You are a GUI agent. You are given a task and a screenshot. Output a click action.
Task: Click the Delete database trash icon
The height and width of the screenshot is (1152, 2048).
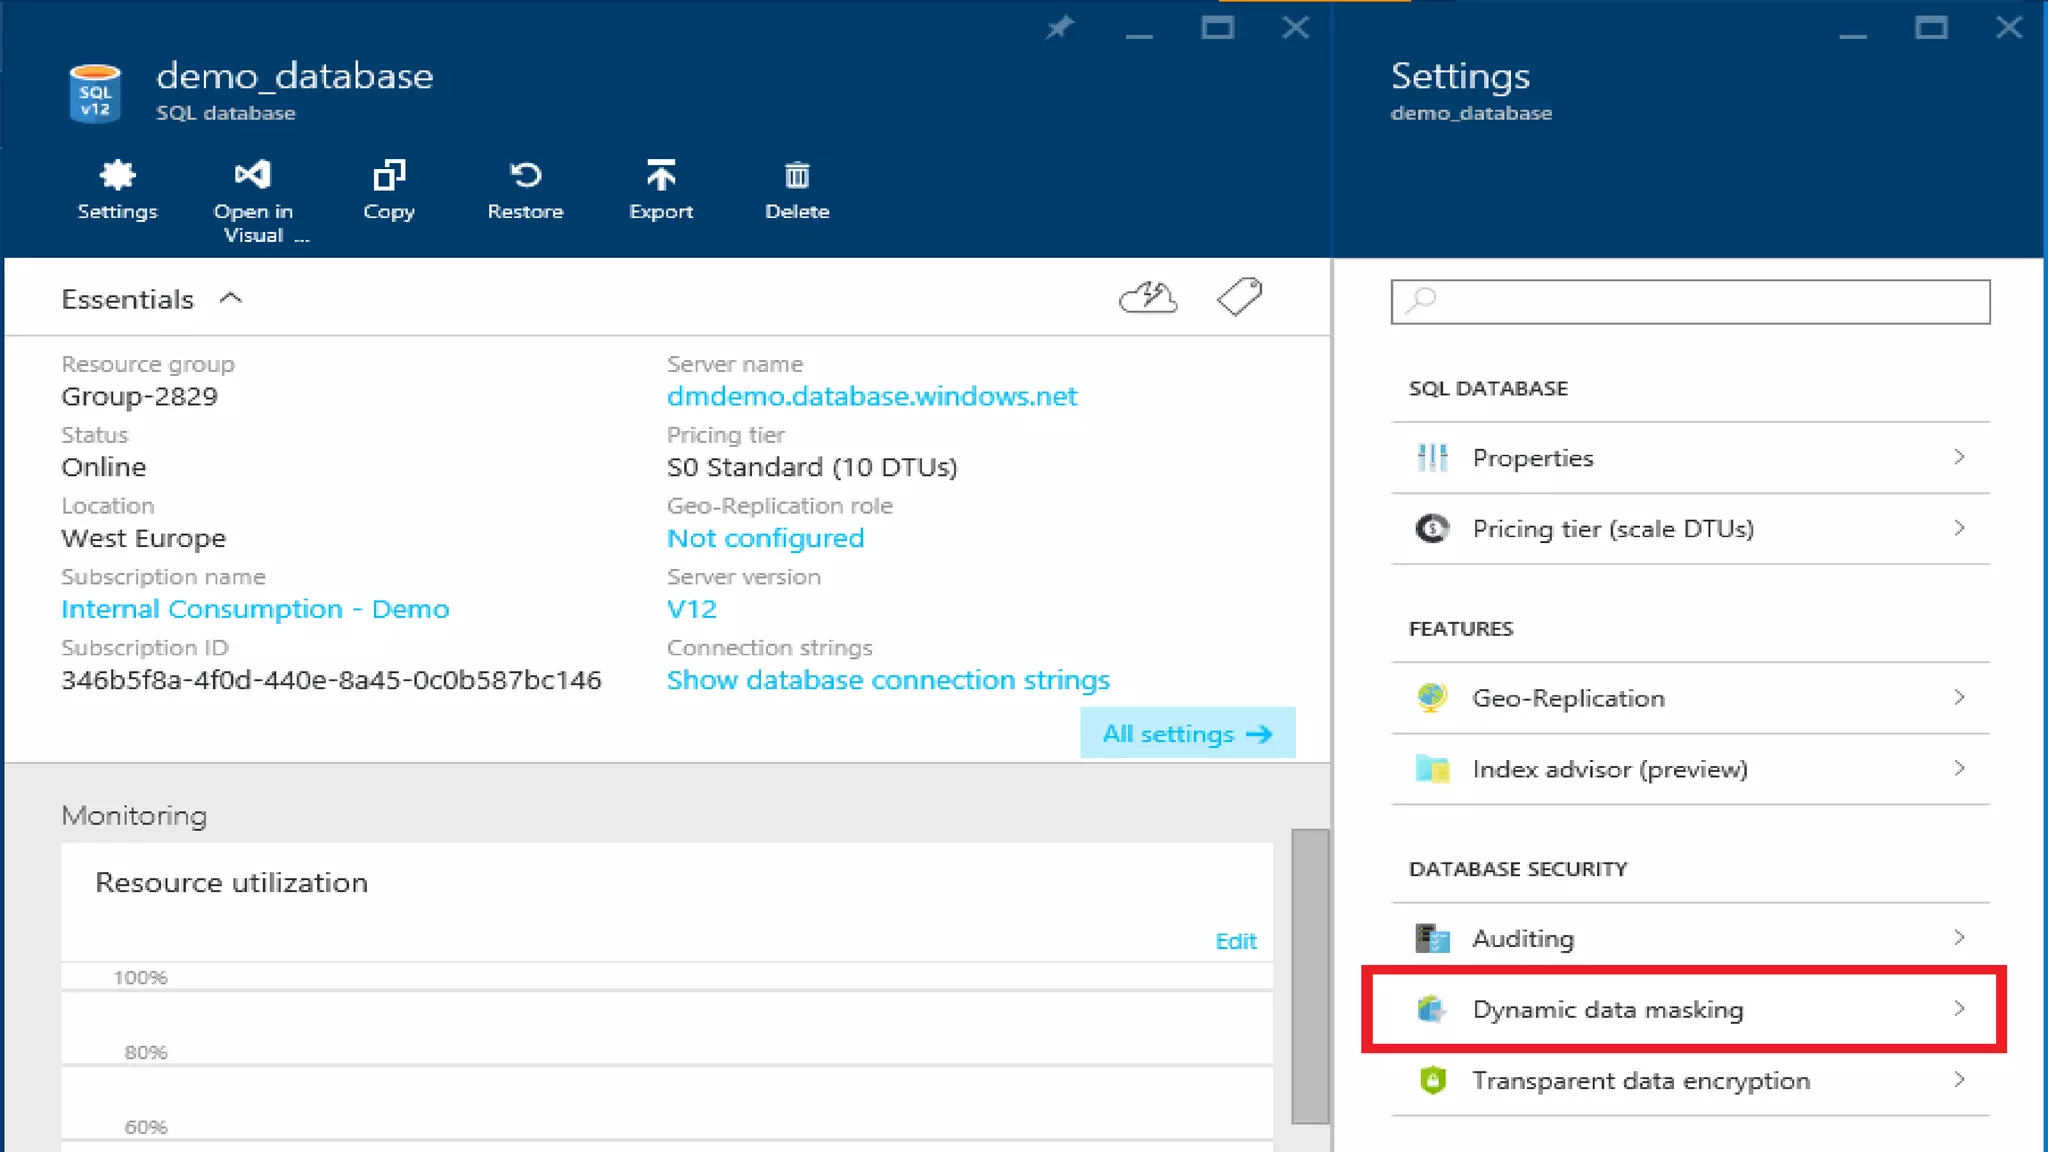pos(797,176)
